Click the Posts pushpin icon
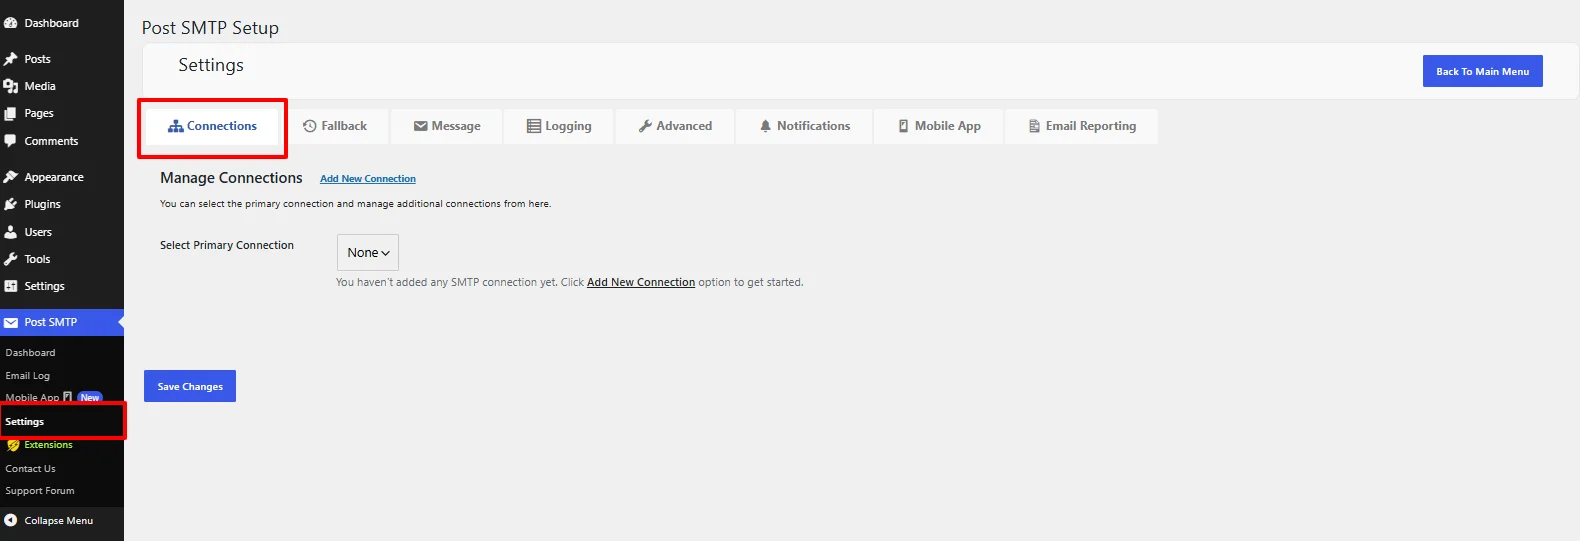Screen dimensions: 1580x541 (11, 59)
